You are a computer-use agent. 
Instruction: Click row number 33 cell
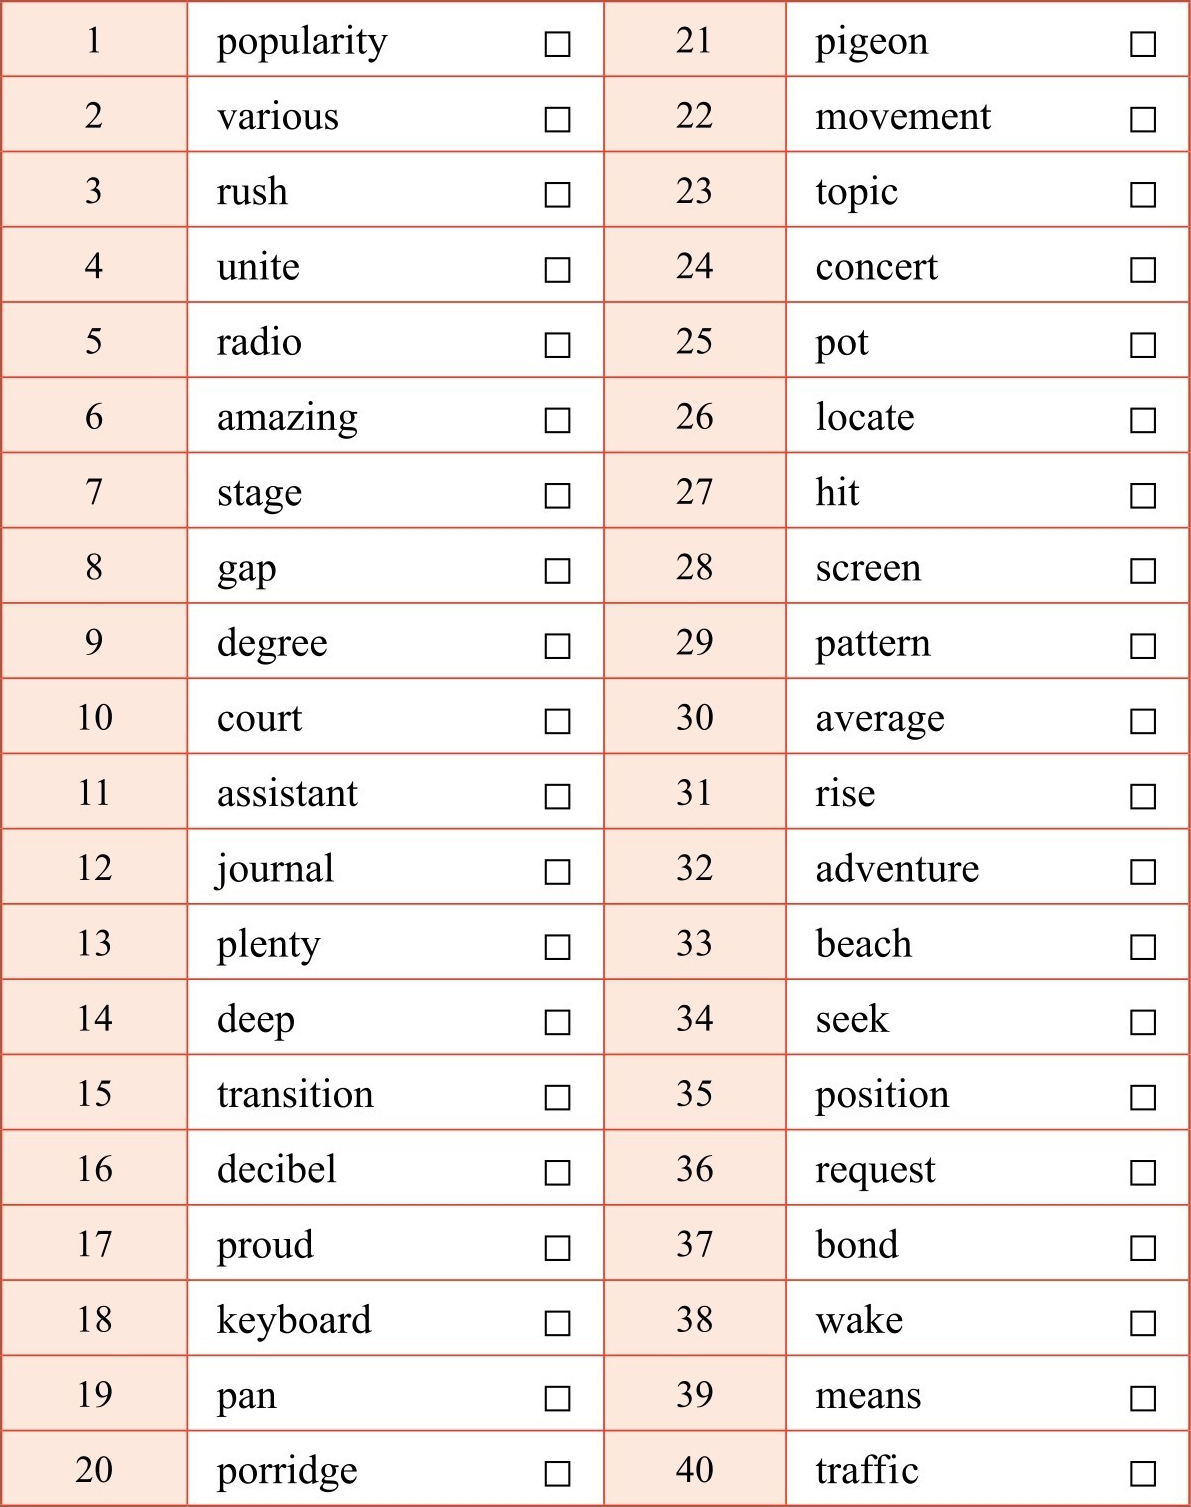(694, 943)
